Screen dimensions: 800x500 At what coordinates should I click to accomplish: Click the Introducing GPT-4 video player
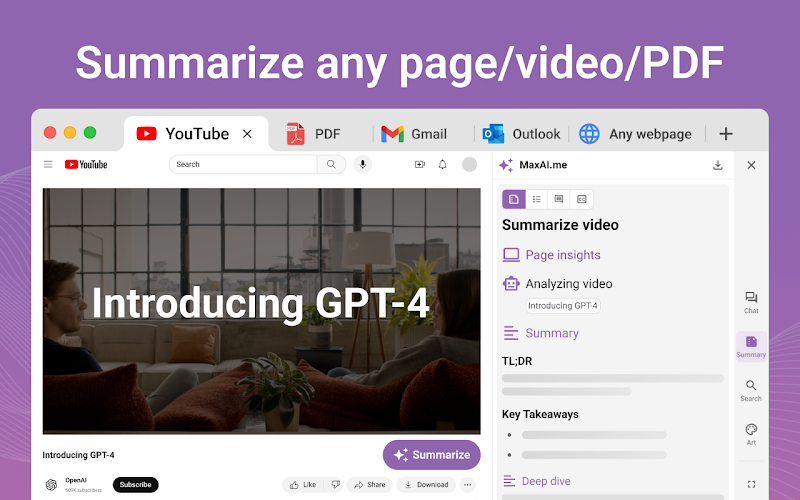click(x=262, y=311)
